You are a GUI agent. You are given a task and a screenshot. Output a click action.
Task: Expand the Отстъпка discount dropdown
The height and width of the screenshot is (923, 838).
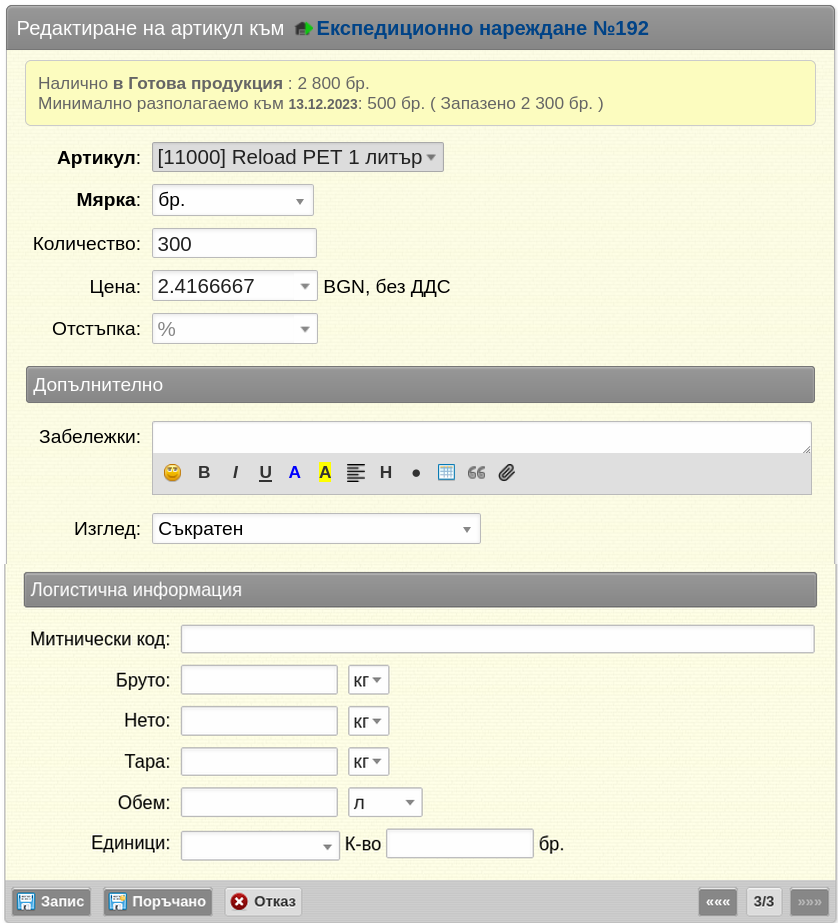click(305, 329)
